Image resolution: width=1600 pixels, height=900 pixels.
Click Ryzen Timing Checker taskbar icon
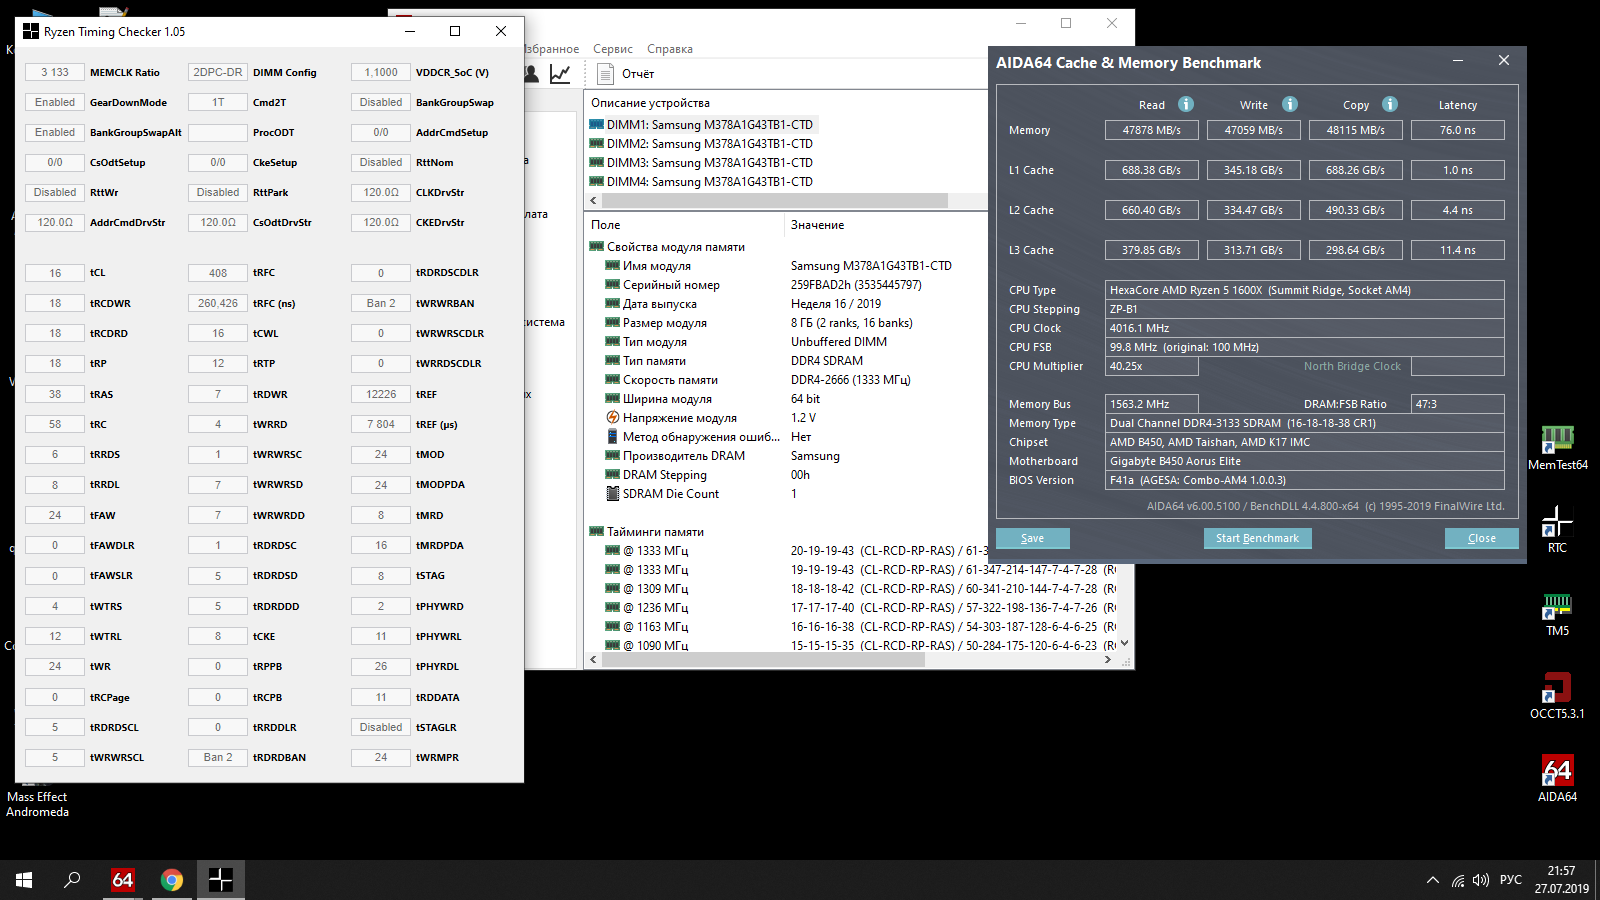pos(221,880)
